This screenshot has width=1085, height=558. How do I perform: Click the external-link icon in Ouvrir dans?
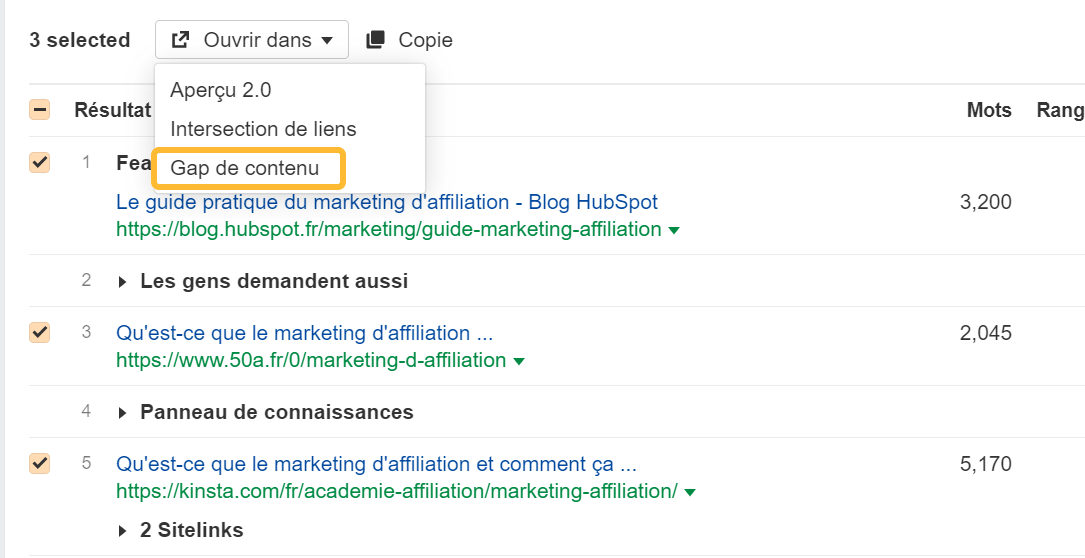click(181, 40)
